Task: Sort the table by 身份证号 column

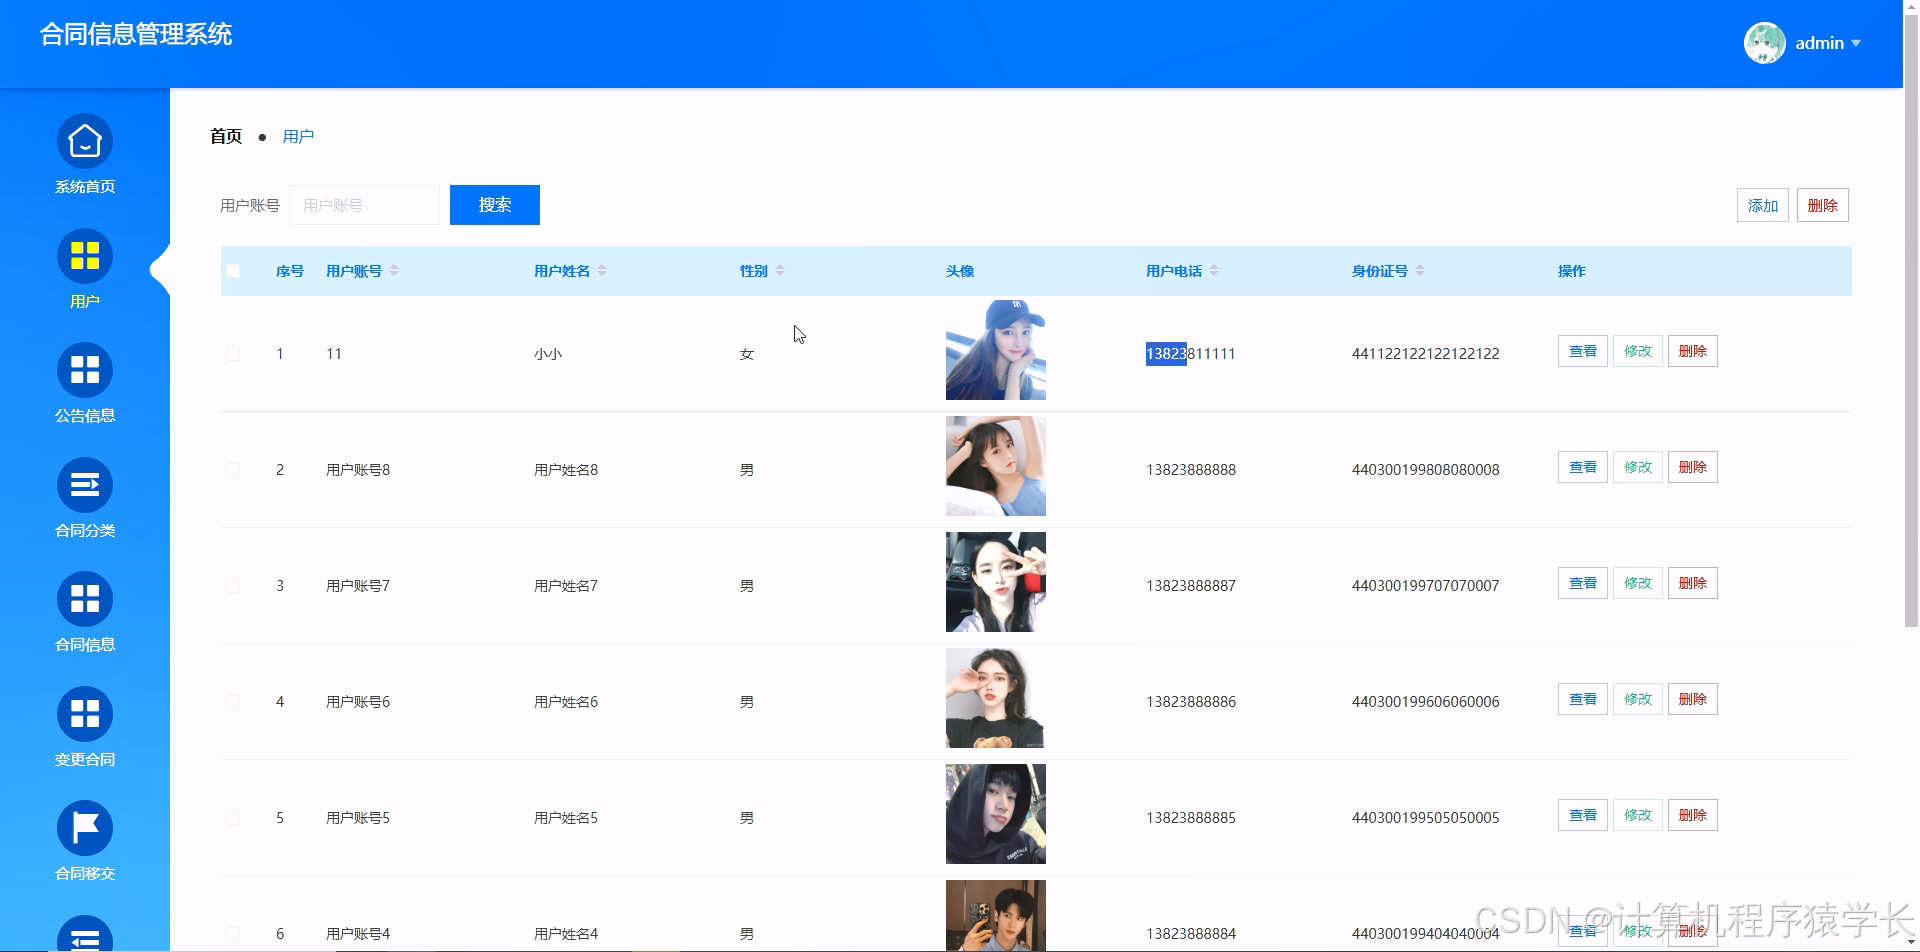Action: pyautogui.click(x=1419, y=270)
